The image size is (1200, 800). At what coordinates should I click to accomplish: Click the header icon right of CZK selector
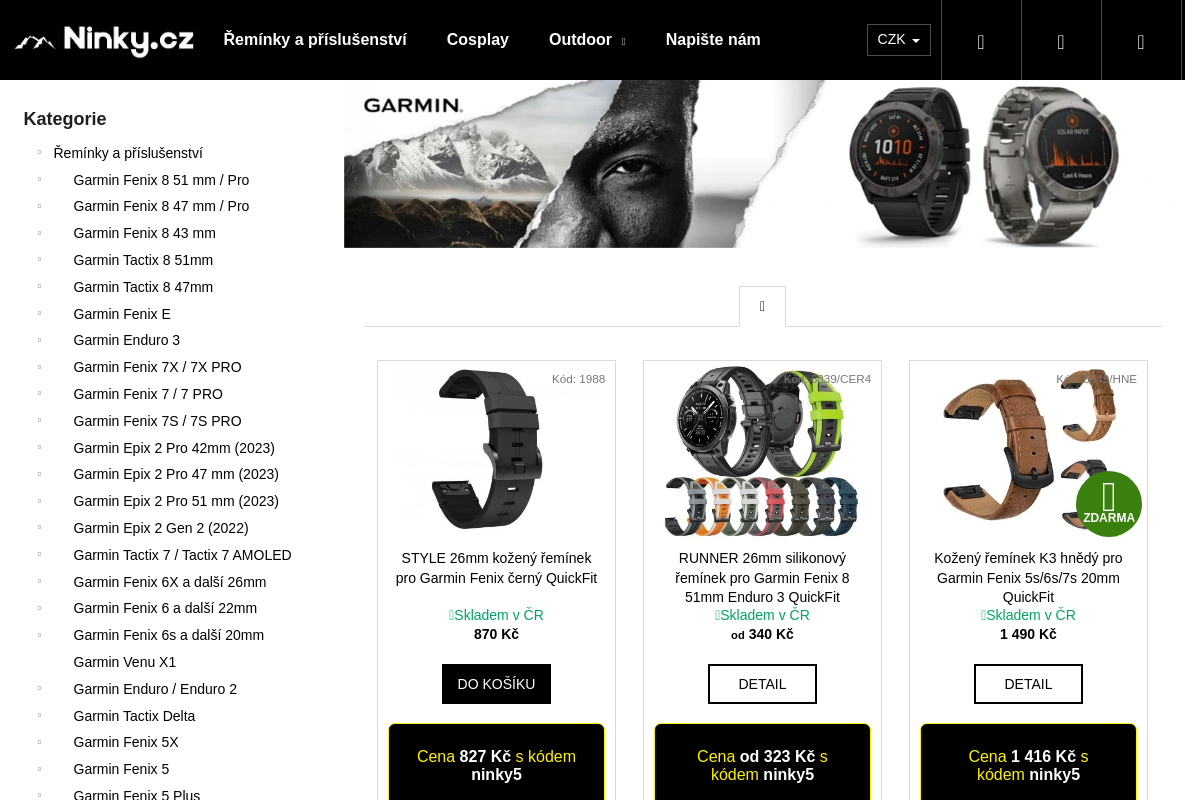[981, 41]
